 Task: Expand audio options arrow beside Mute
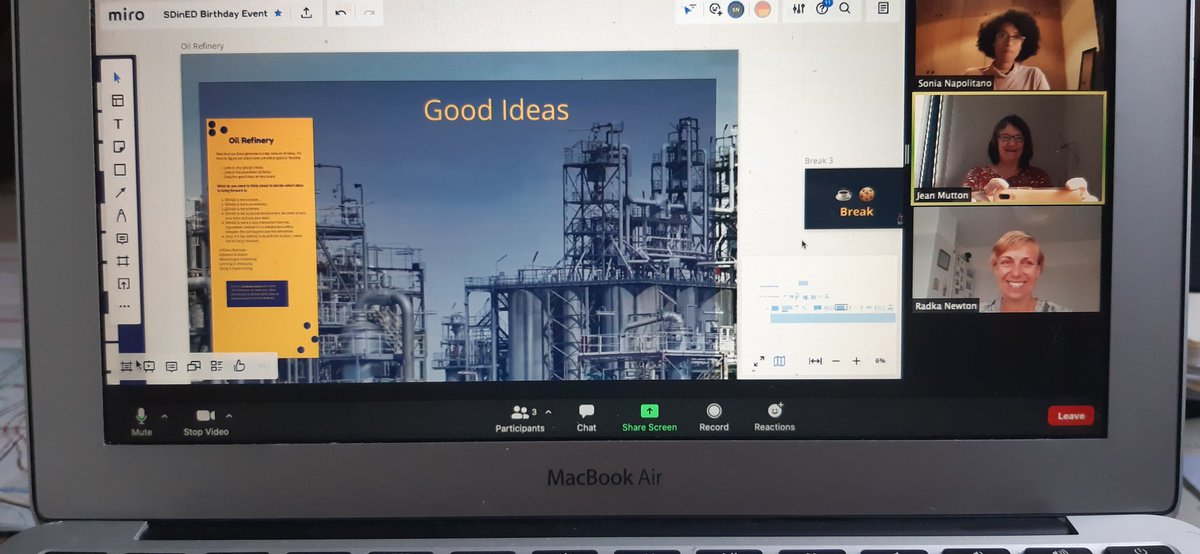coord(165,416)
